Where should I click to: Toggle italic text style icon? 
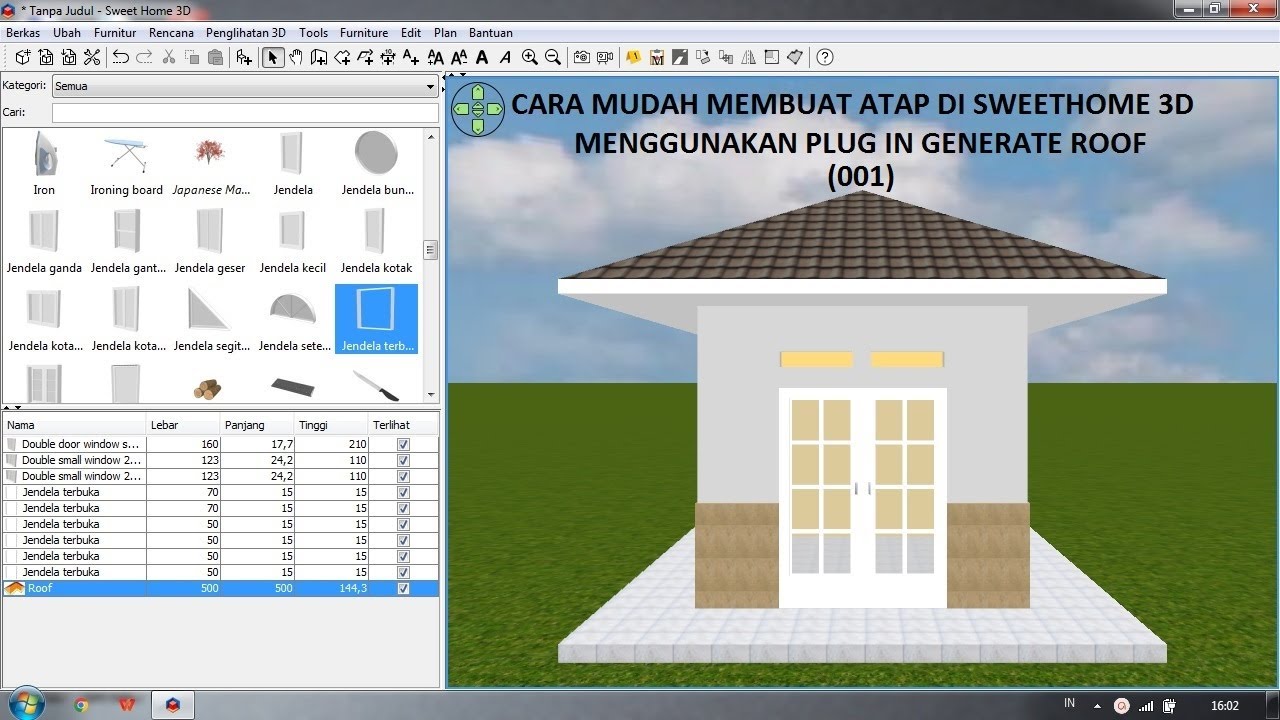505,57
